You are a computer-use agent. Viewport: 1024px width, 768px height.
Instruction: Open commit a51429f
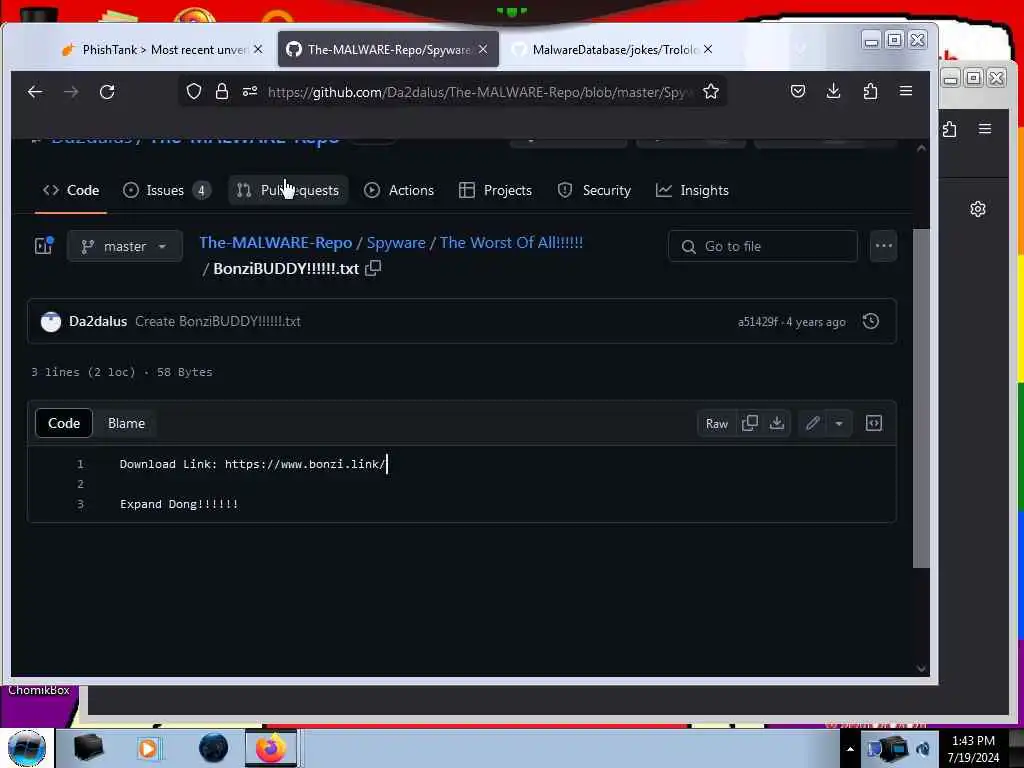[758, 322]
